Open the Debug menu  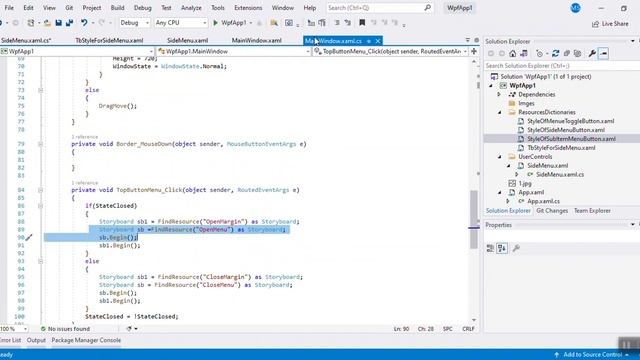click(x=142, y=8)
